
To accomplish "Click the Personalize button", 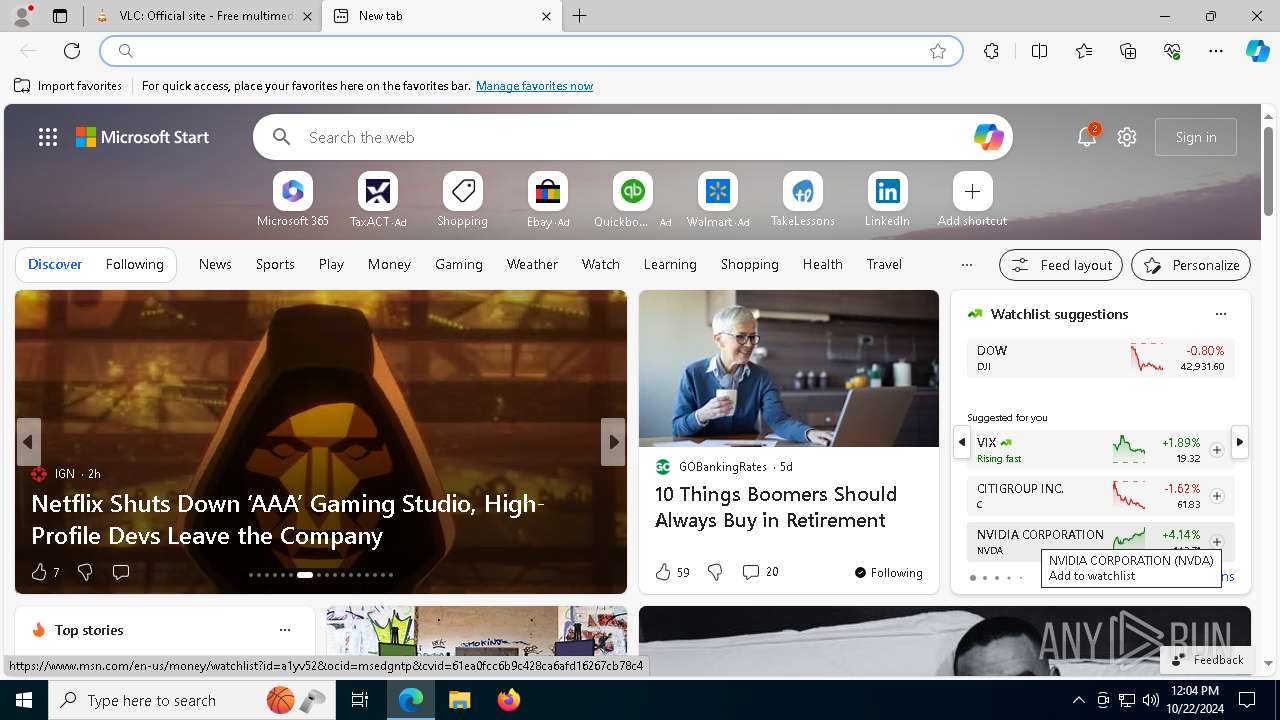I will tap(1191, 265).
